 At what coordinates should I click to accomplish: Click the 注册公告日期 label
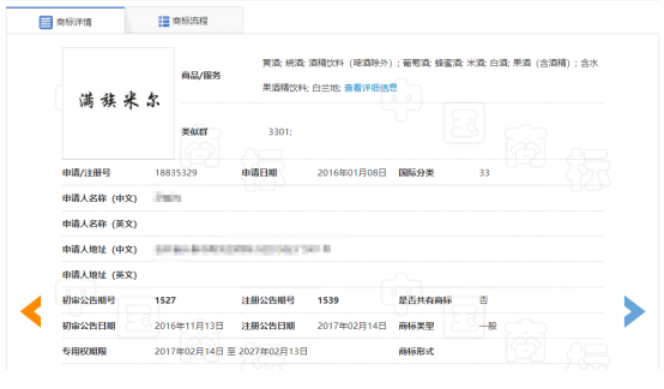[x=268, y=326]
